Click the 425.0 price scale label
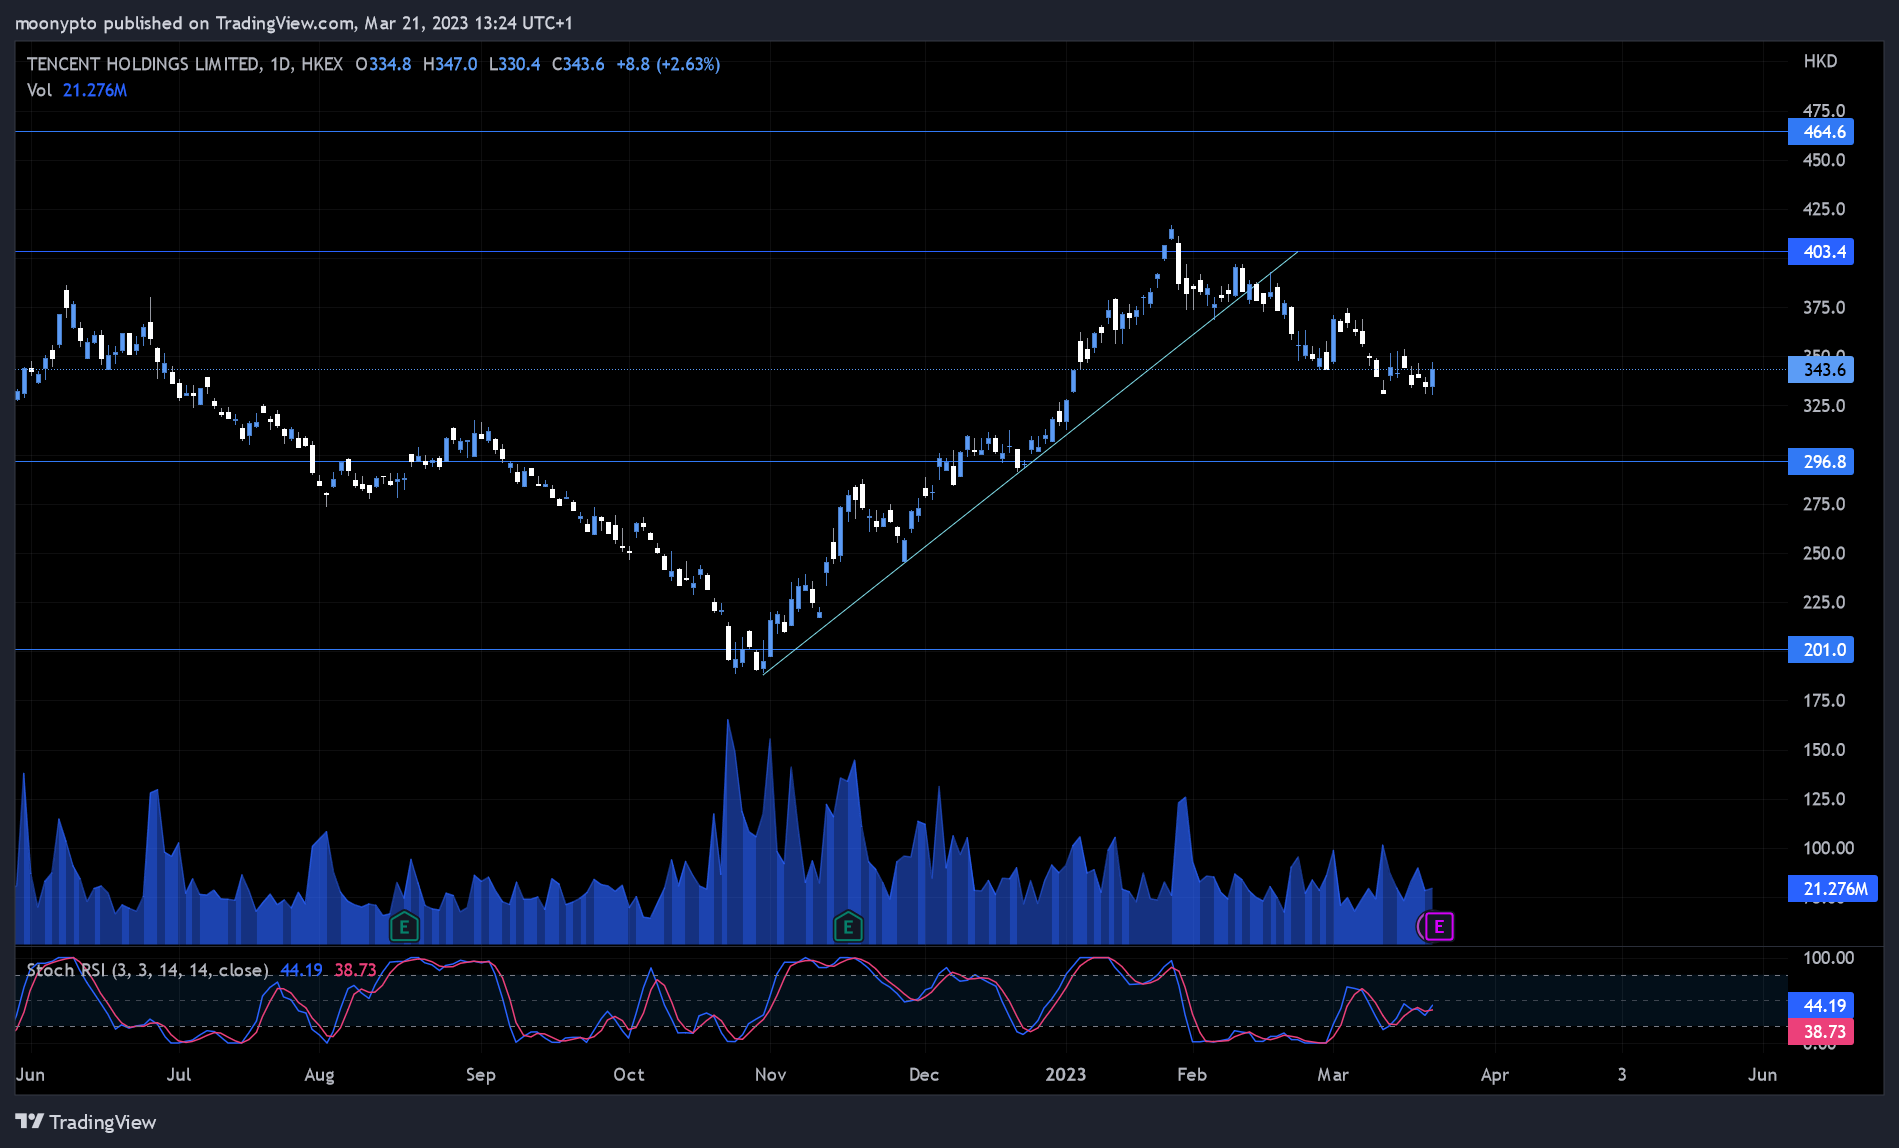This screenshot has height=1148, width=1899. coord(1824,209)
